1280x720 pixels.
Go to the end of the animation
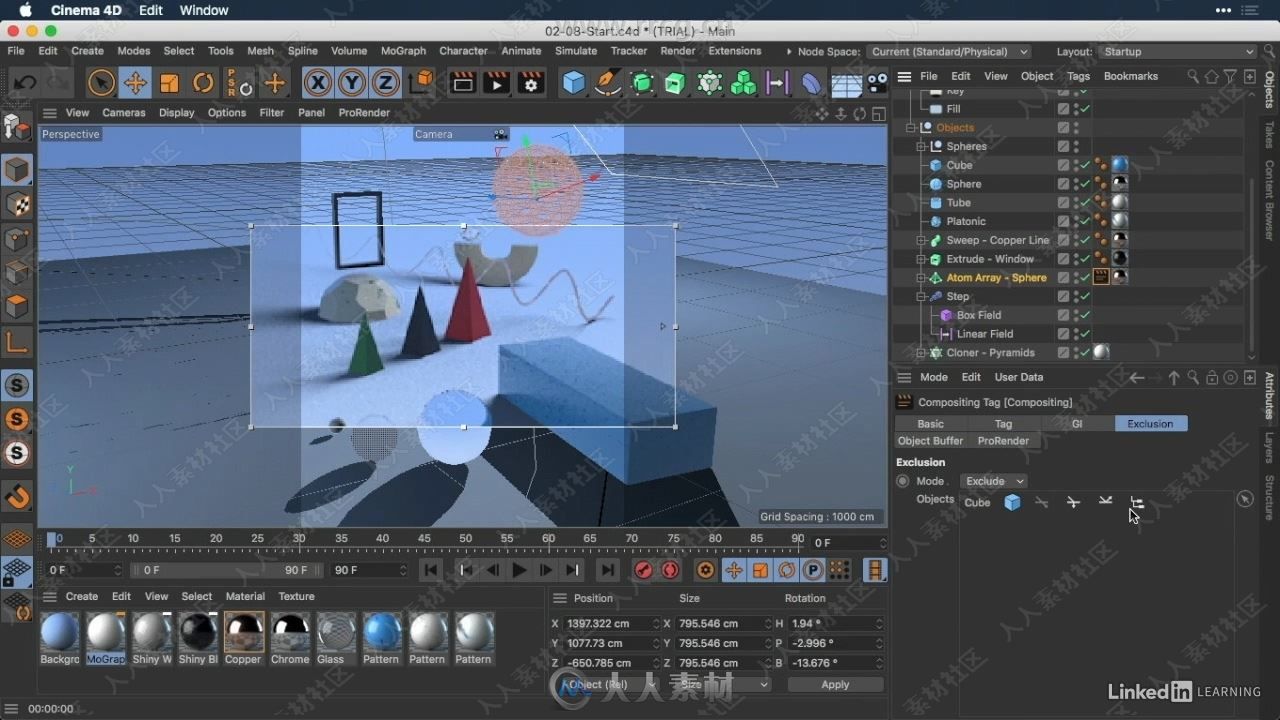tap(607, 570)
